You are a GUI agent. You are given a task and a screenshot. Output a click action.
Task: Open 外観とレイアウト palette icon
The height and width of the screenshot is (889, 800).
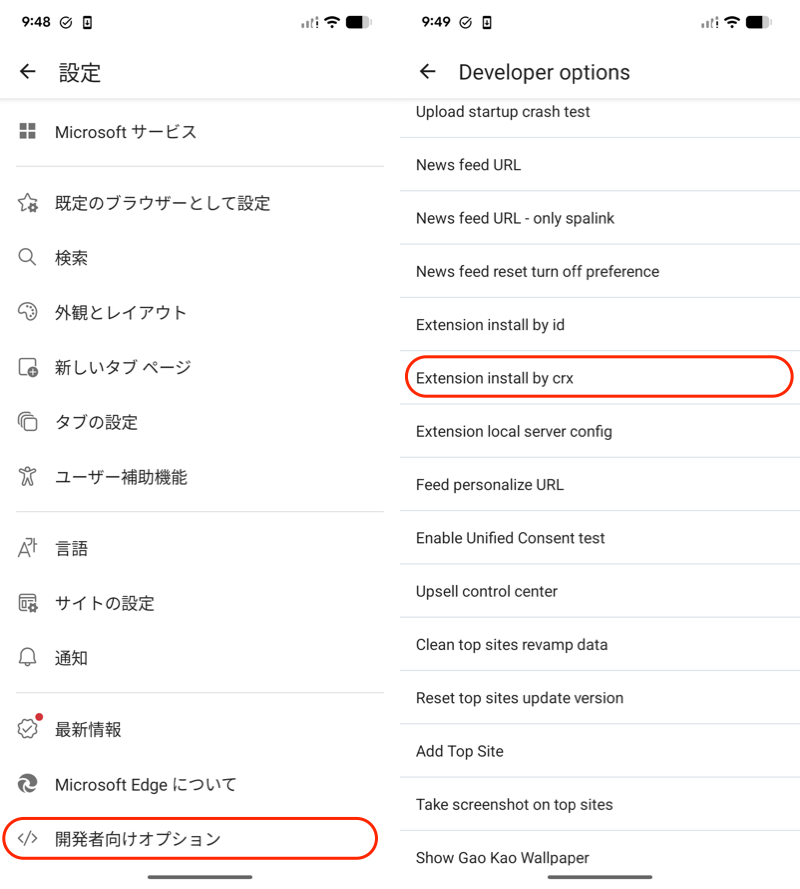[27, 312]
